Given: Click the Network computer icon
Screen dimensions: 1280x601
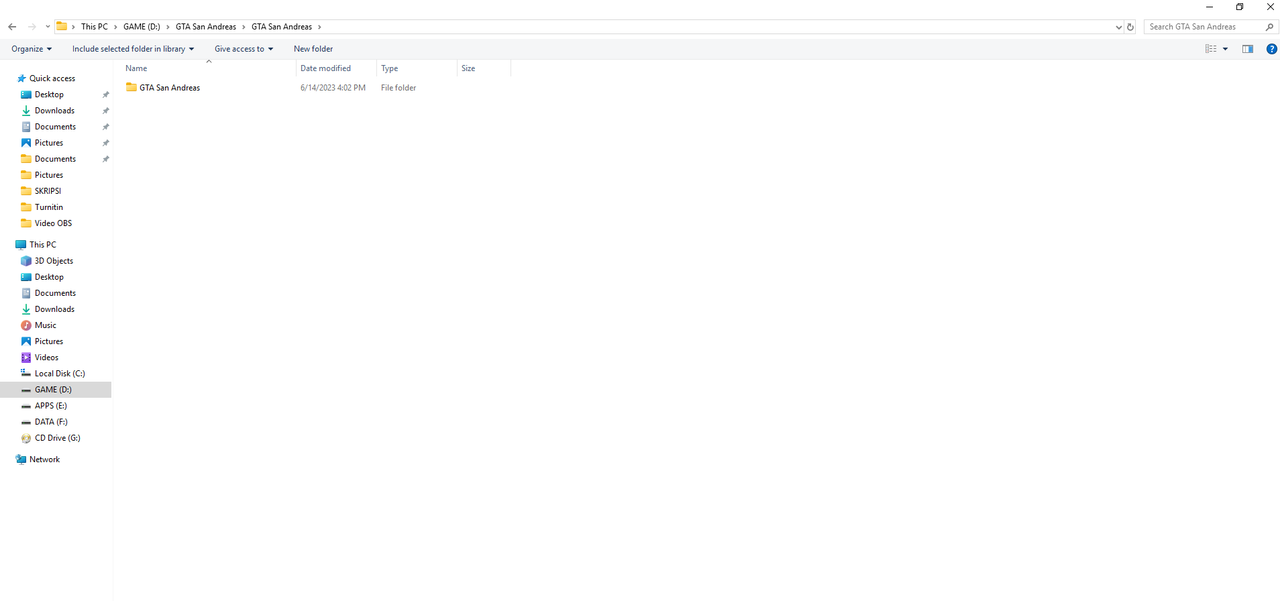Looking at the screenshot, I should [x=21, y=460].
